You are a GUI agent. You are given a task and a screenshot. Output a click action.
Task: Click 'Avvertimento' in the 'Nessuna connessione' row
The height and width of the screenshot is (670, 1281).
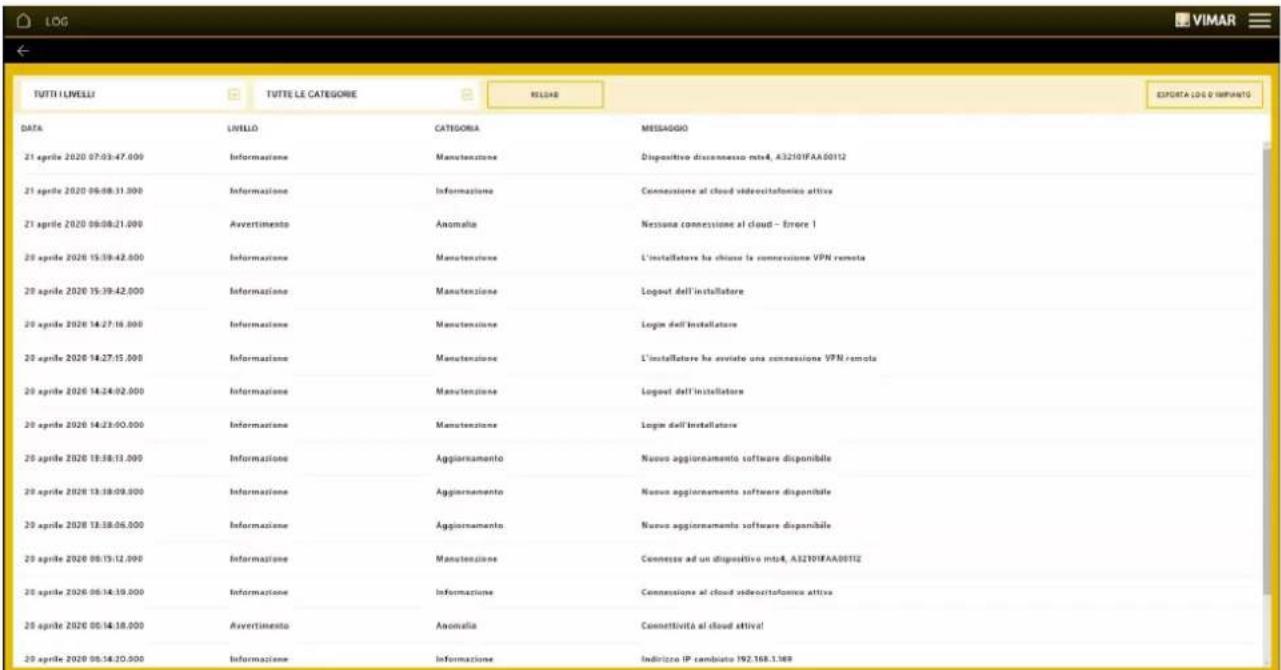pyautogui.click(x=259, y=225)
